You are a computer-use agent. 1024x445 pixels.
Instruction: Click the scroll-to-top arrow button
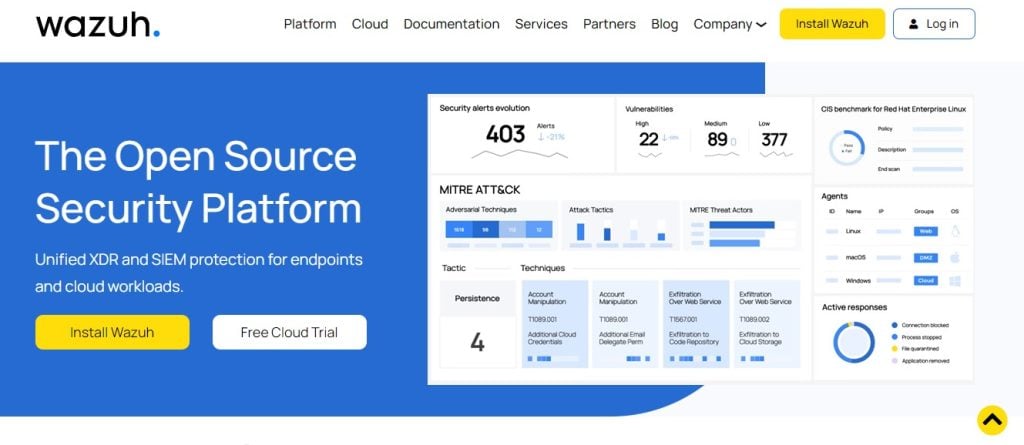coord(991,420)
